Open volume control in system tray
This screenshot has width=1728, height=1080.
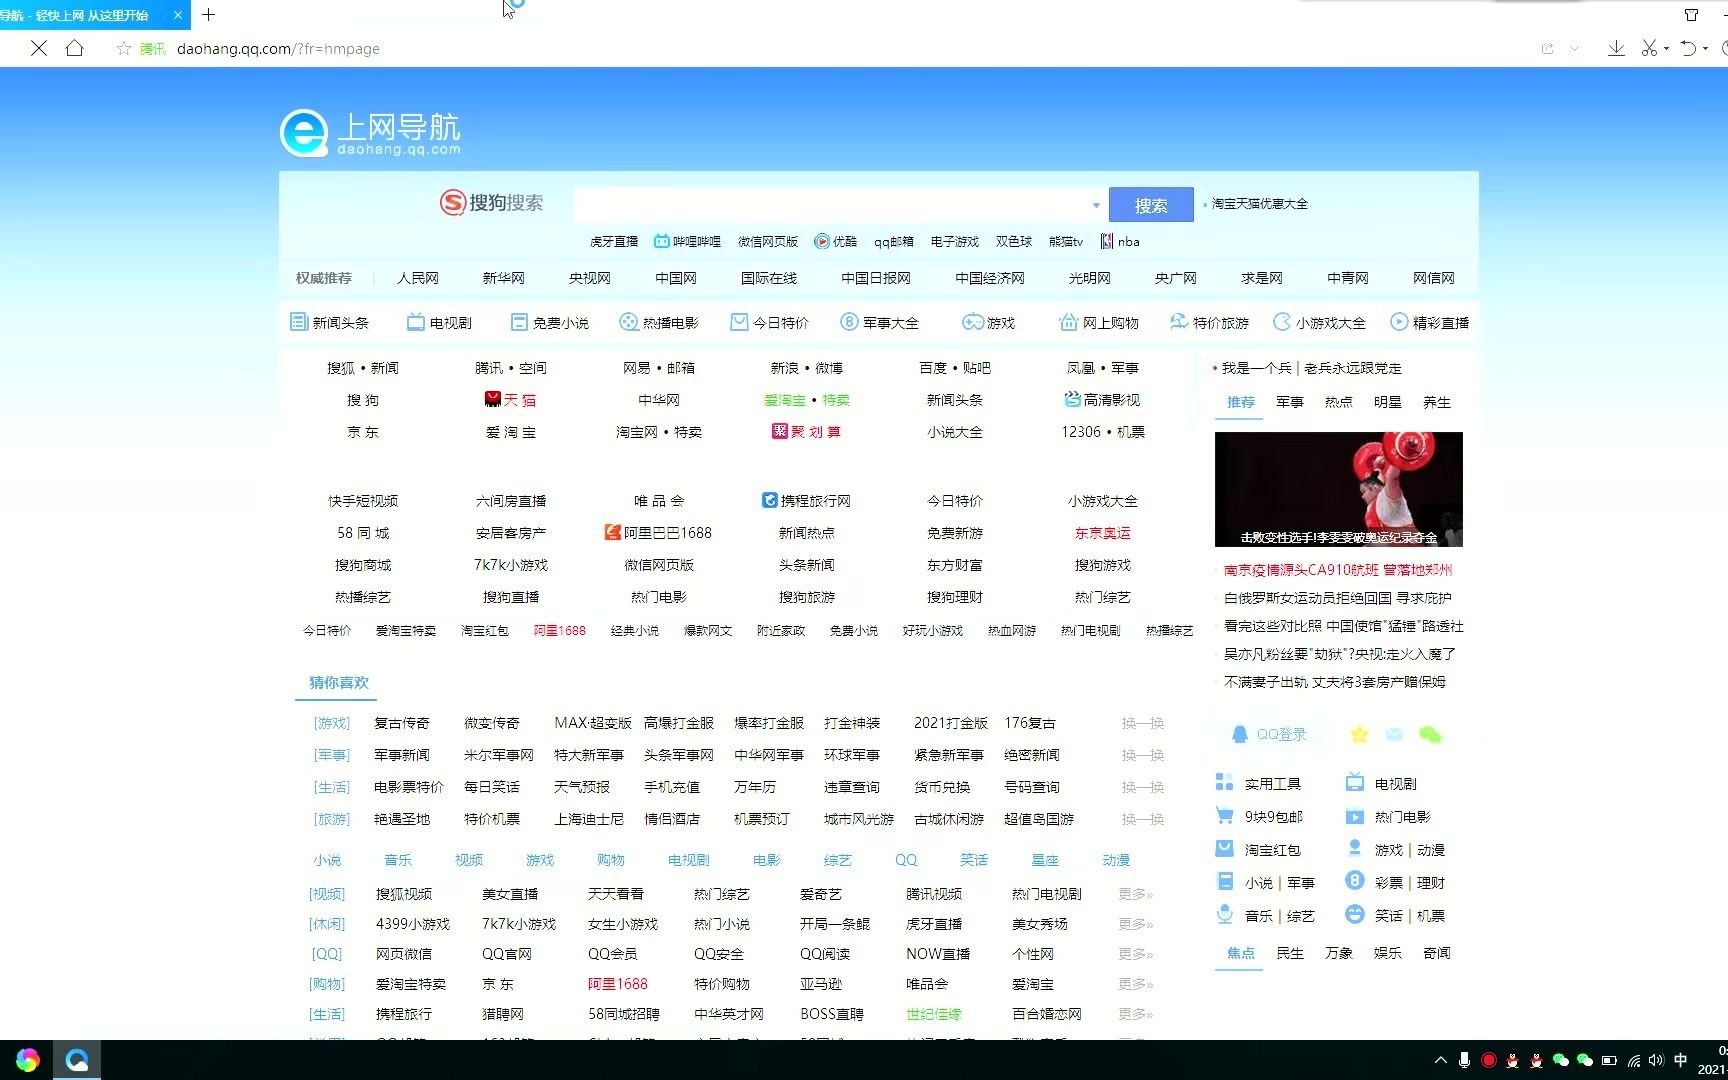(1657, 1060)
